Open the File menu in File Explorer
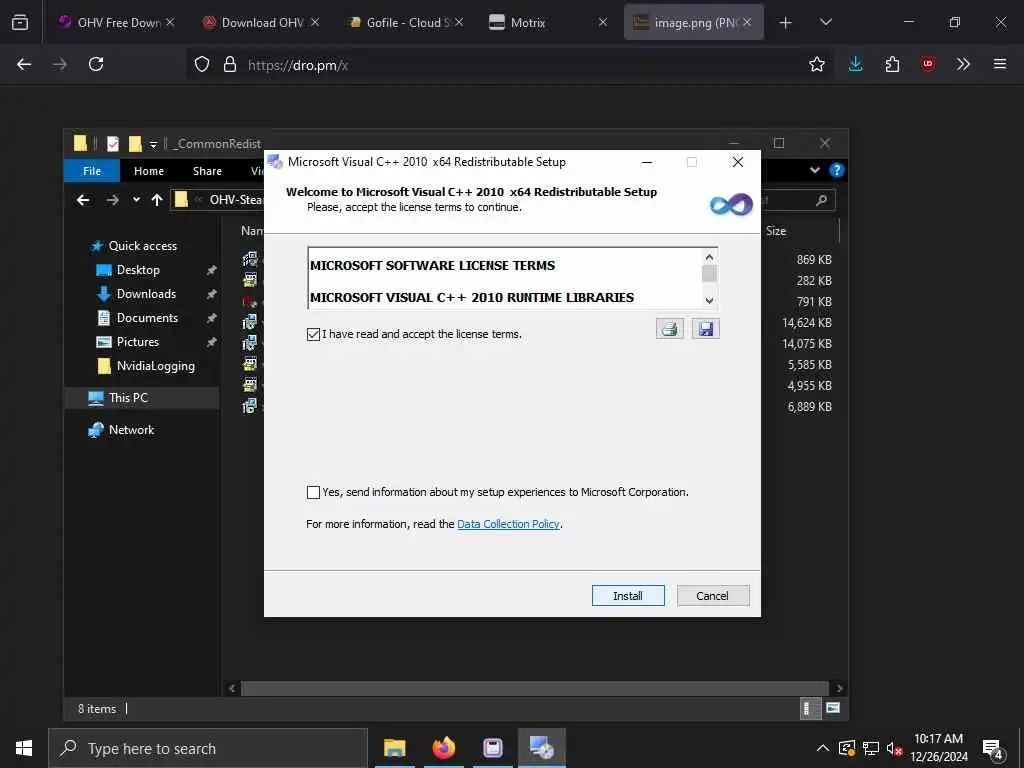This screenshot has width=1024, height=768. (x=92, y=170)
